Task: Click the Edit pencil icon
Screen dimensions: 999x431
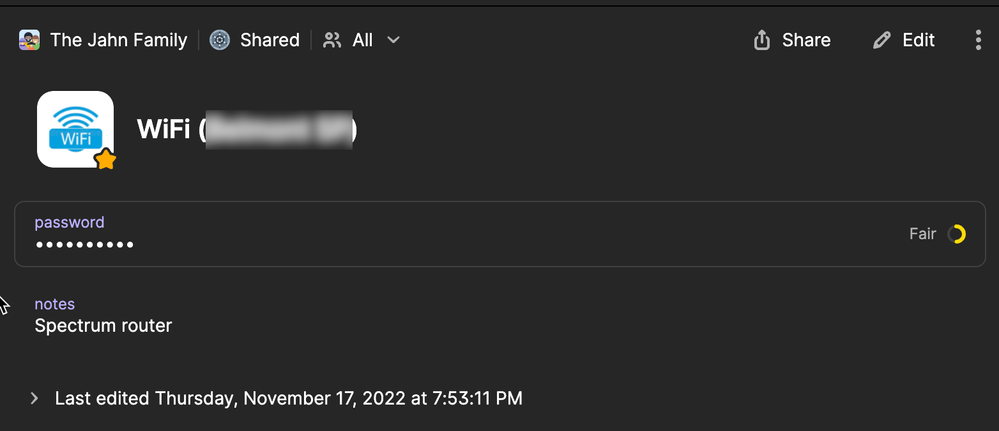Action: pos(881,40)
